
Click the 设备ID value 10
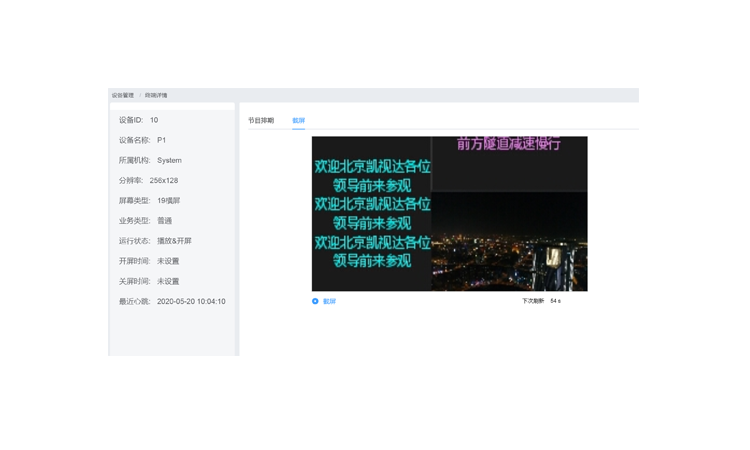point(154,120)
